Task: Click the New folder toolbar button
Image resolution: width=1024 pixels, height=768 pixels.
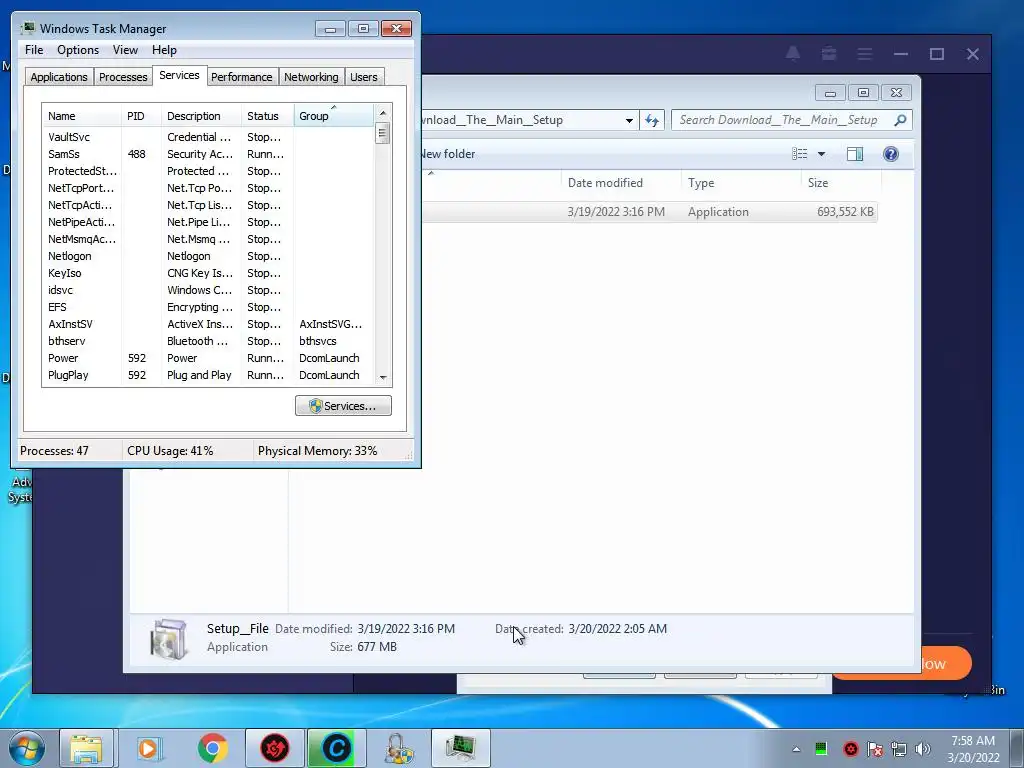Action: 448,154
